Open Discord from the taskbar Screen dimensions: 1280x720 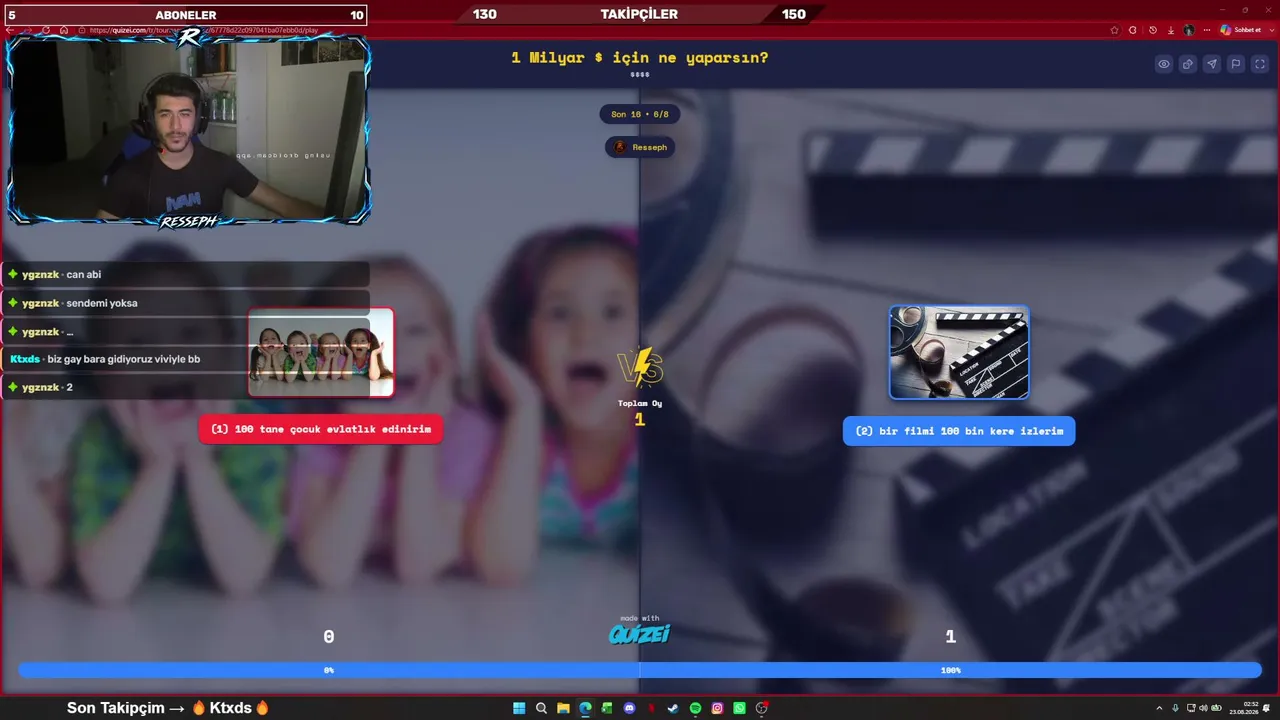tap(629, 708)
